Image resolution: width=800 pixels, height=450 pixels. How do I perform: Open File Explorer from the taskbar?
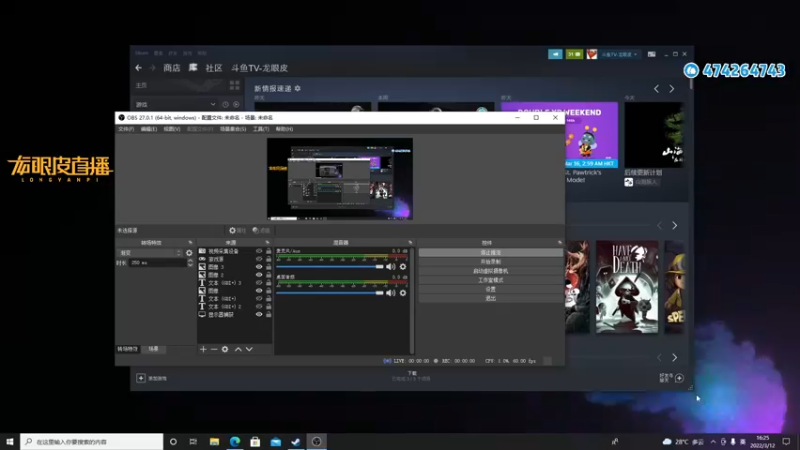click(x=214, y=442)
